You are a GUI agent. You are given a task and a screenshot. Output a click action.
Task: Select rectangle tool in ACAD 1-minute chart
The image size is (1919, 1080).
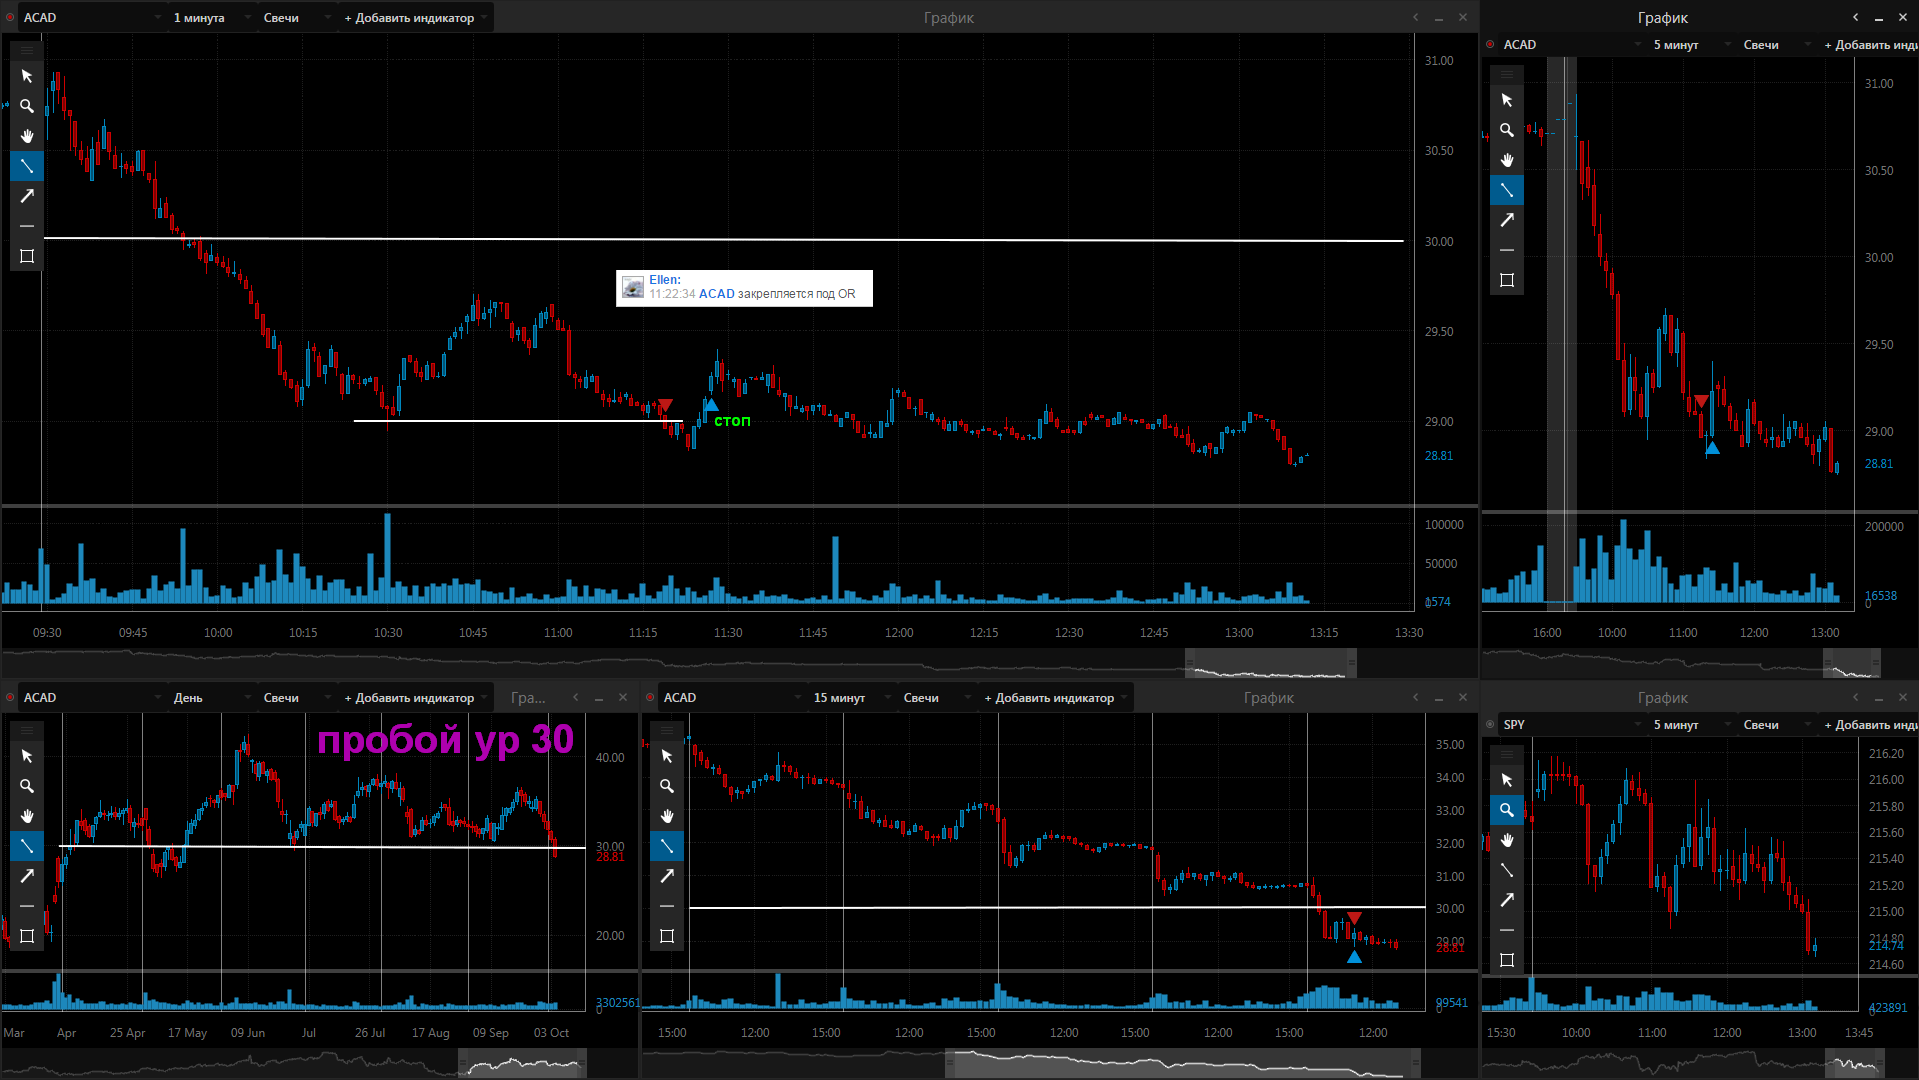(x=27, y=256)
